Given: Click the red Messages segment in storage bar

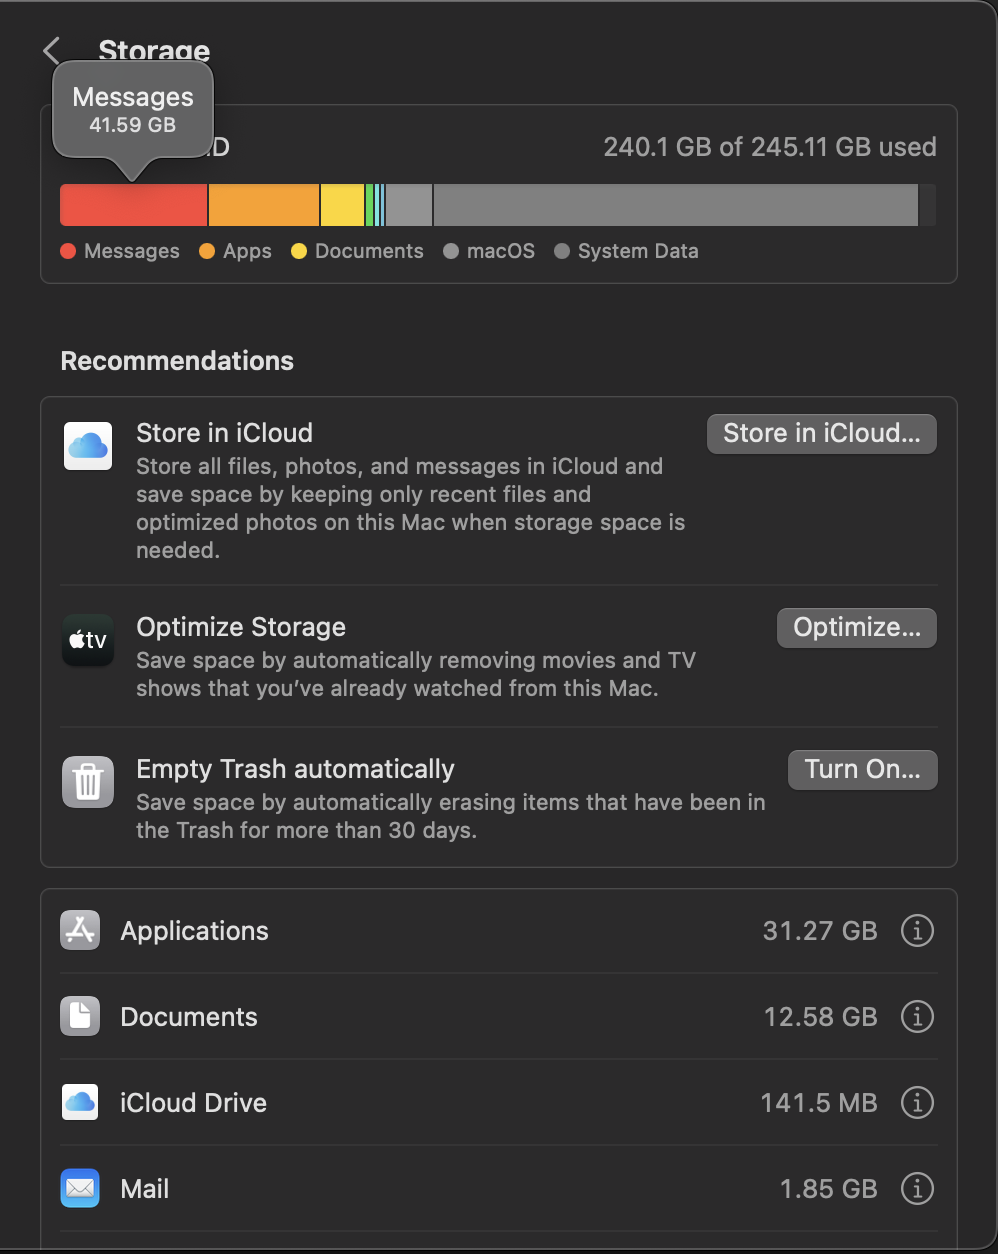Looking at the screenshot, I should 133,205.
